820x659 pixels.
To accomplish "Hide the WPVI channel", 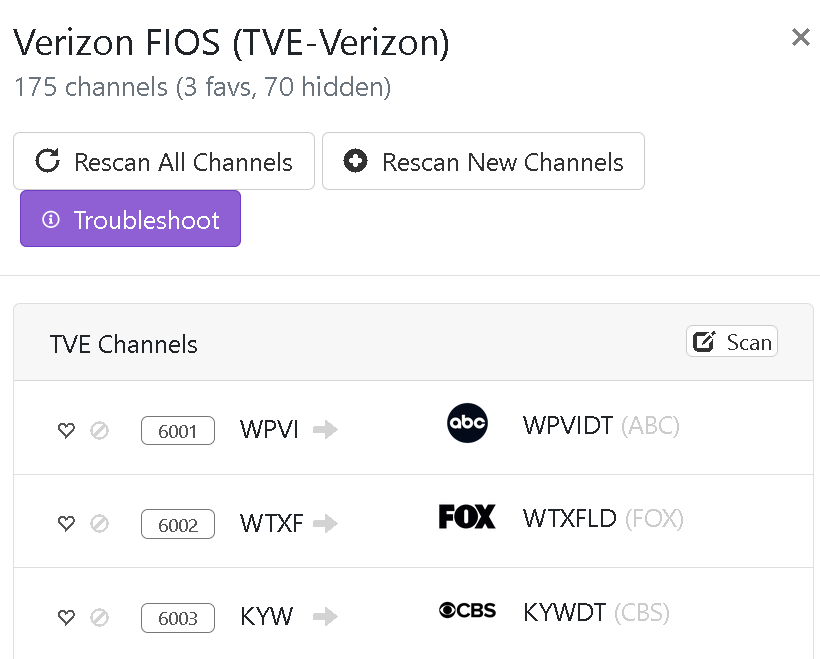I will [99, 431].
